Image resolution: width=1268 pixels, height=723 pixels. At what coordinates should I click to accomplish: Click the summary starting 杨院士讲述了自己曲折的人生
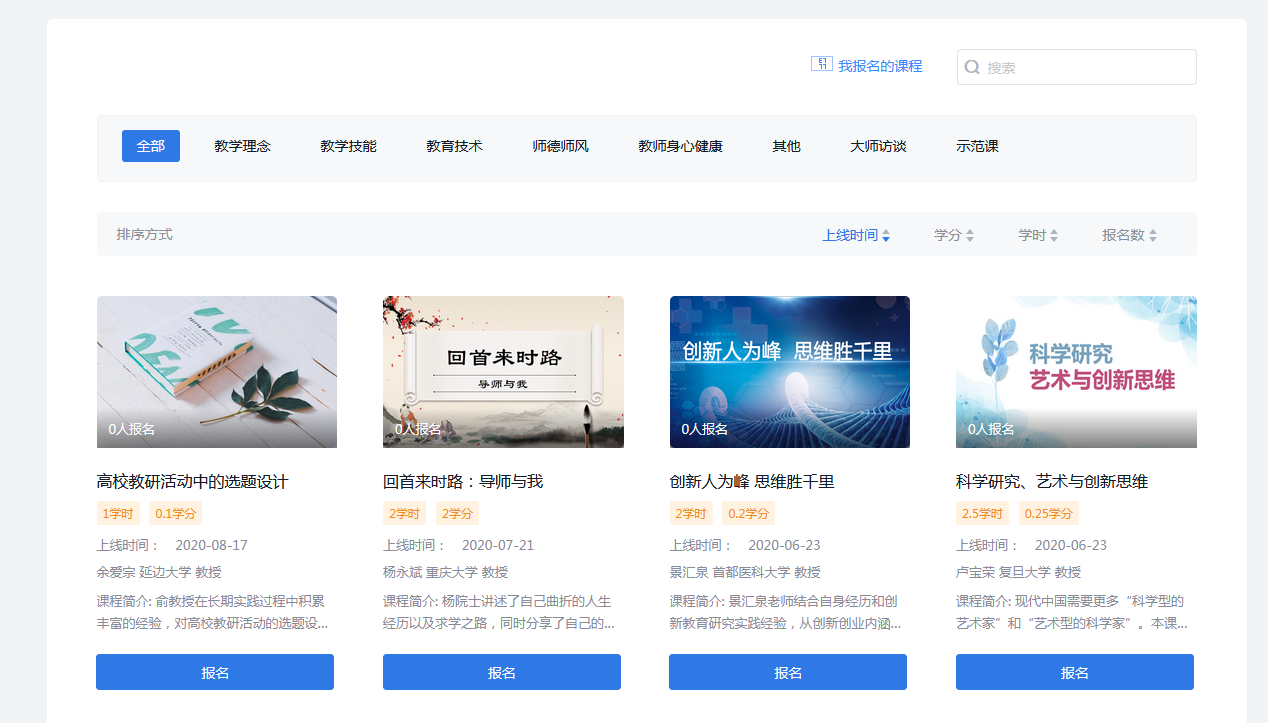(500, 612)
